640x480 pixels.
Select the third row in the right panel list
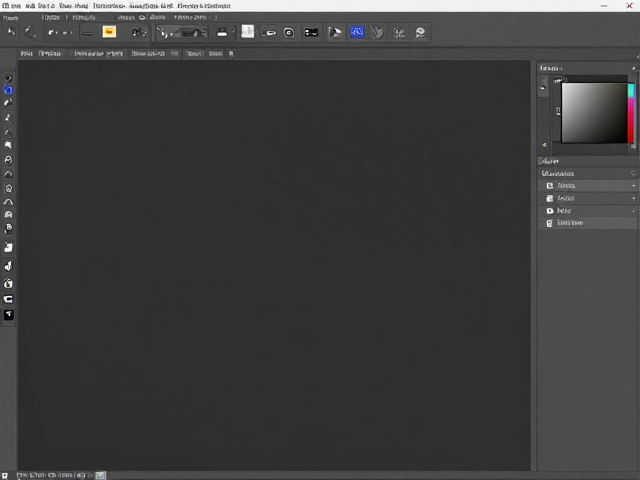(588, 211)
